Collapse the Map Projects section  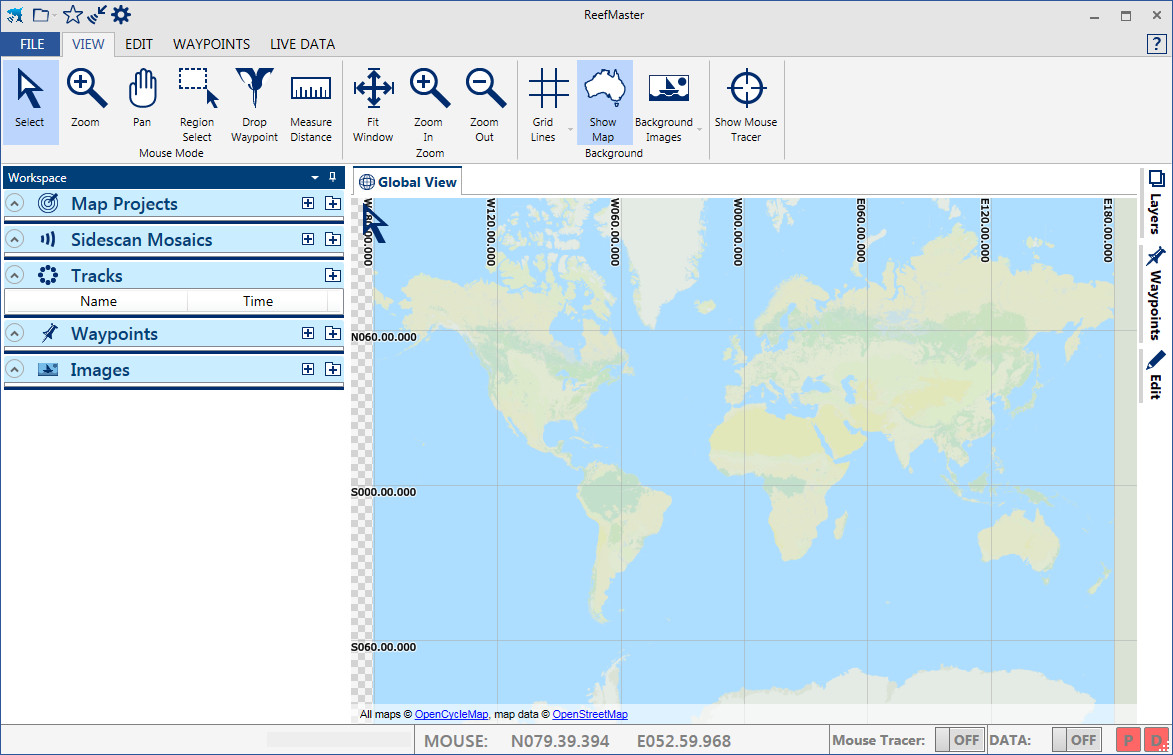[x=14, y=202]
